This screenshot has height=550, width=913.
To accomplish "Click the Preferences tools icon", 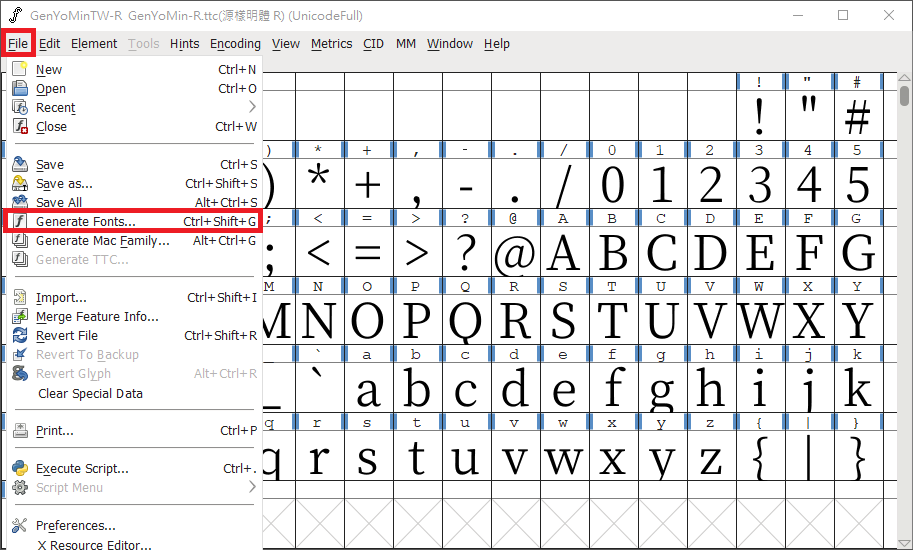I will 20,526.
